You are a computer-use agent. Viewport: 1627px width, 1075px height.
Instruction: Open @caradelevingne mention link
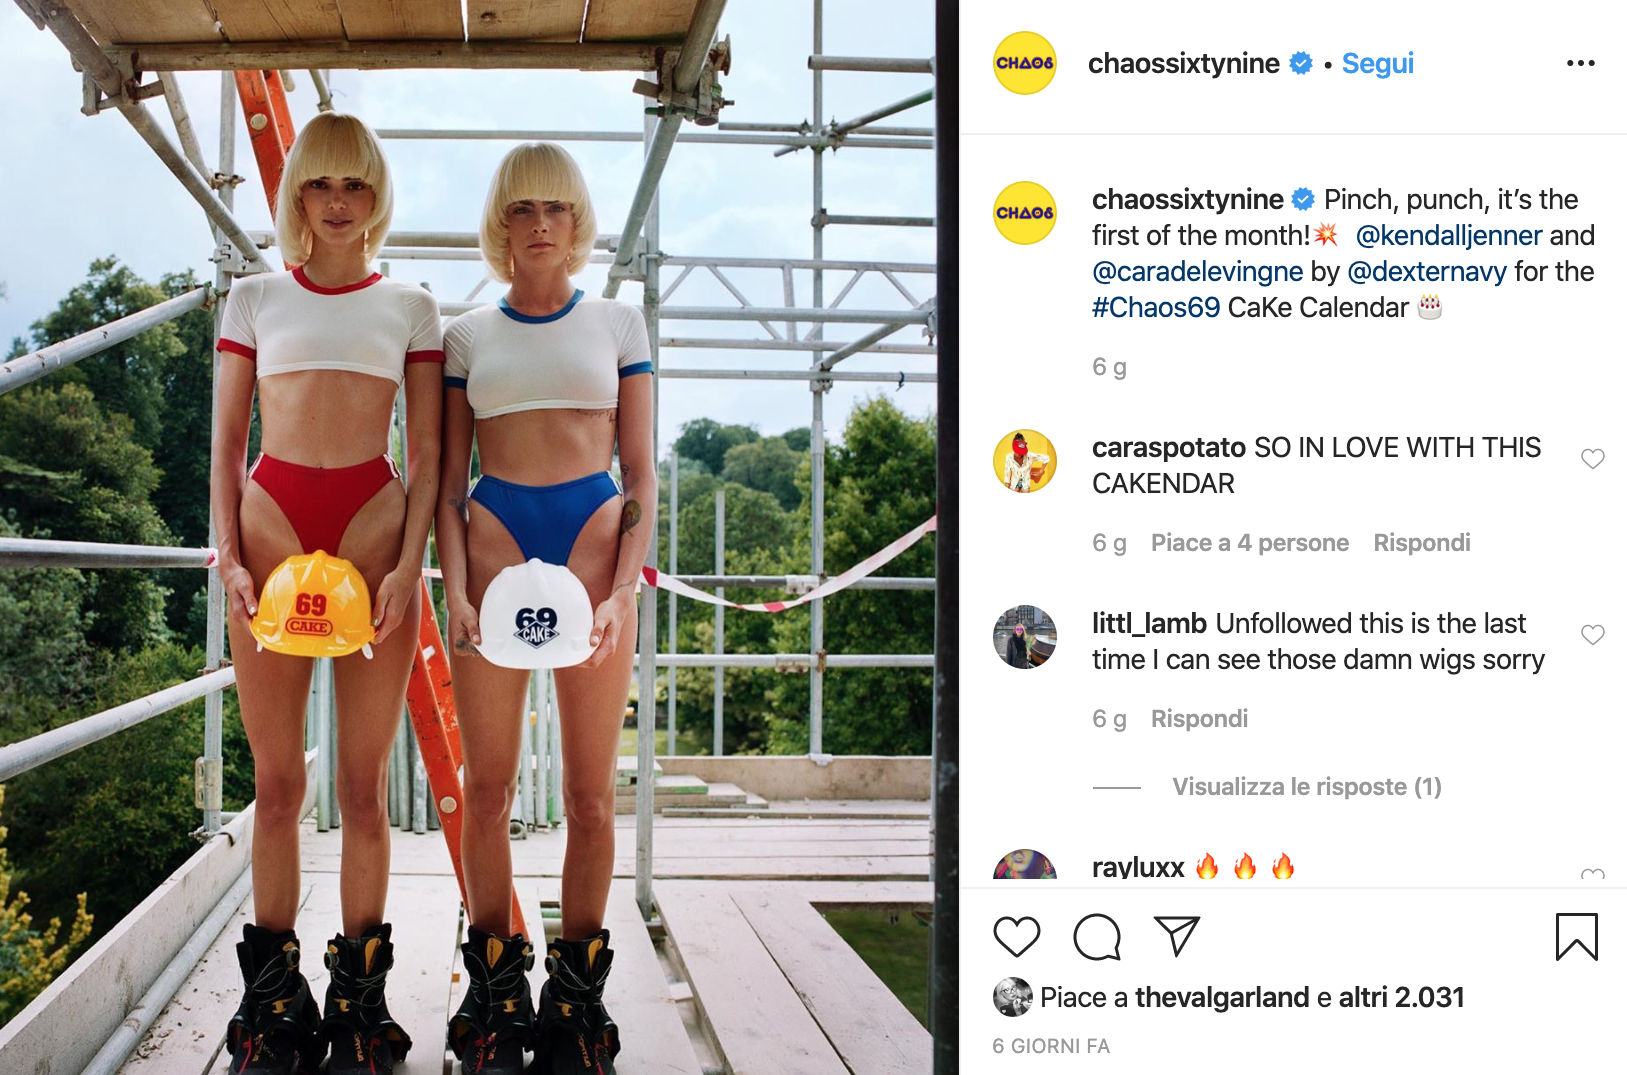coord(1197,271)
